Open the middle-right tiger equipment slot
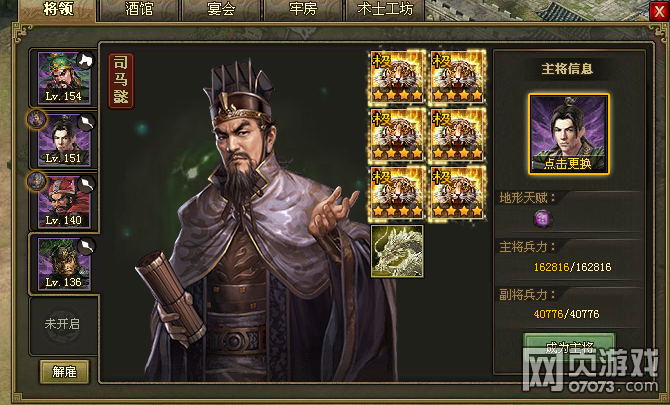This screenshot has height=405, width=670. (457, 135)
